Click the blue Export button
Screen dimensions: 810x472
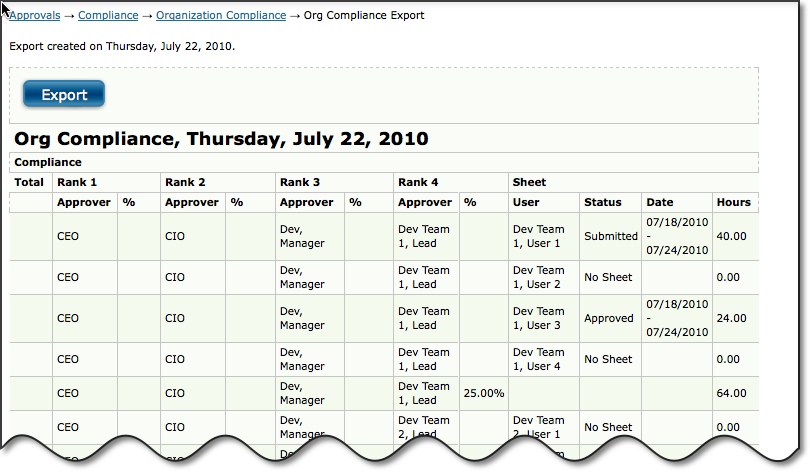64,95
